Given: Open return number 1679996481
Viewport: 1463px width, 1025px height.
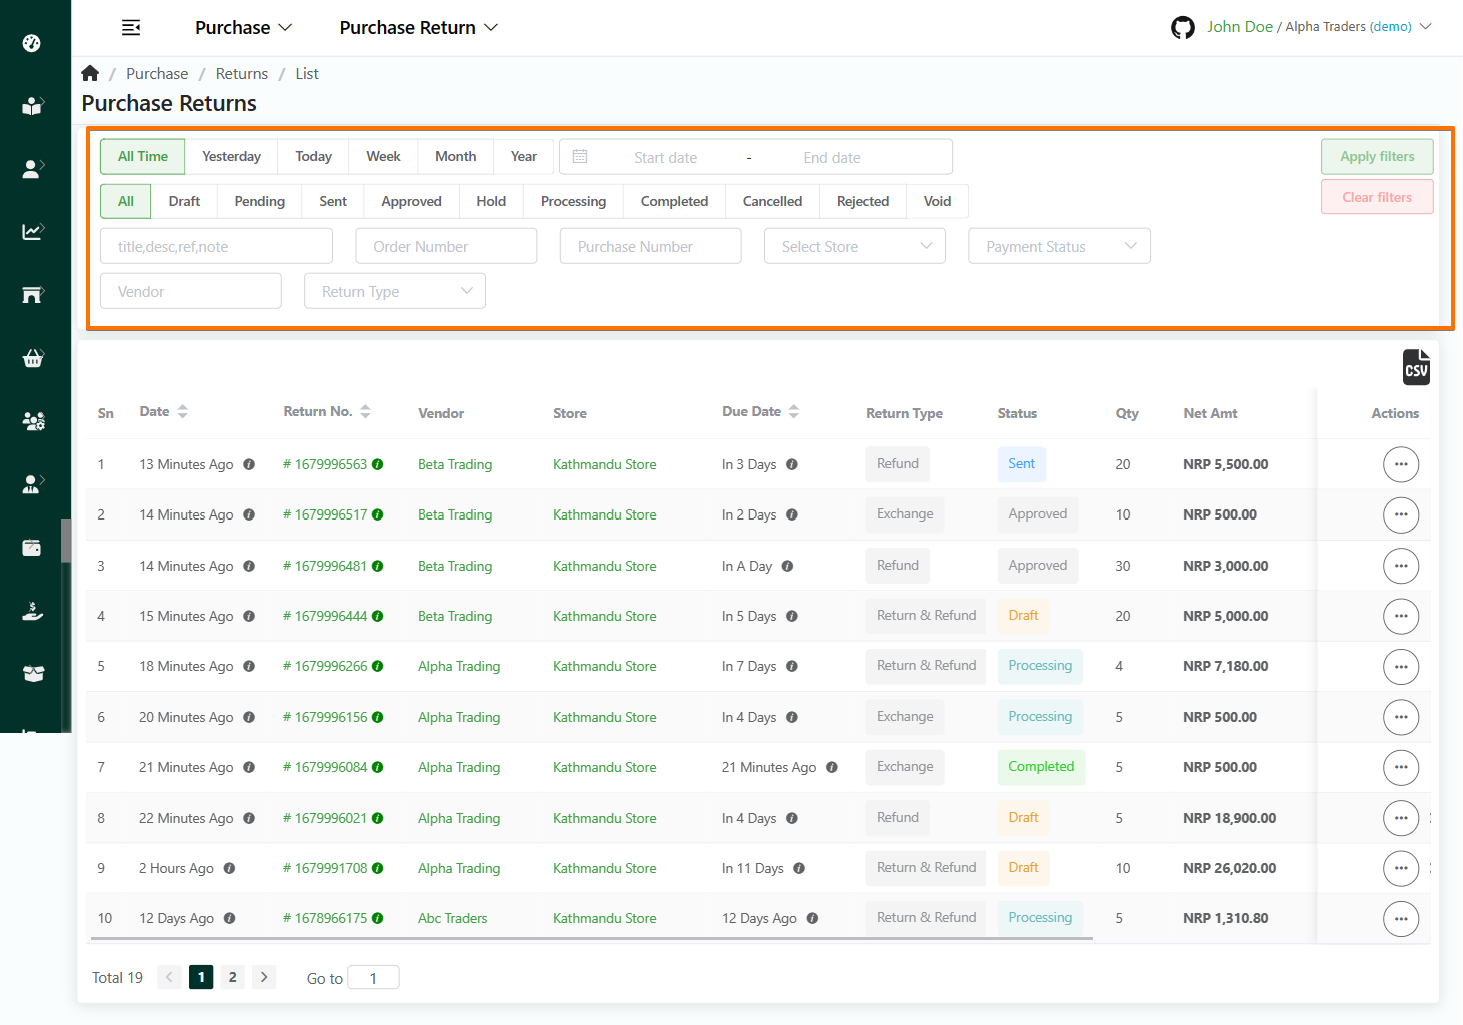Looking at the screenshot, I should (325, 566).
